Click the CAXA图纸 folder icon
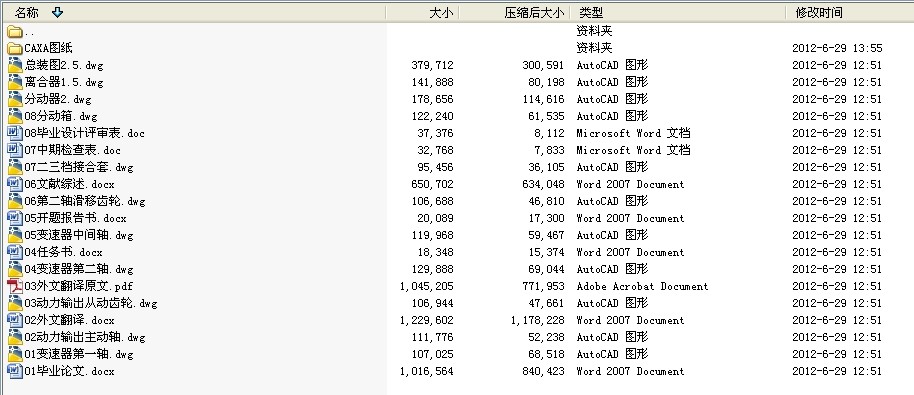914x395 pixels. click(x=15, y=48)
